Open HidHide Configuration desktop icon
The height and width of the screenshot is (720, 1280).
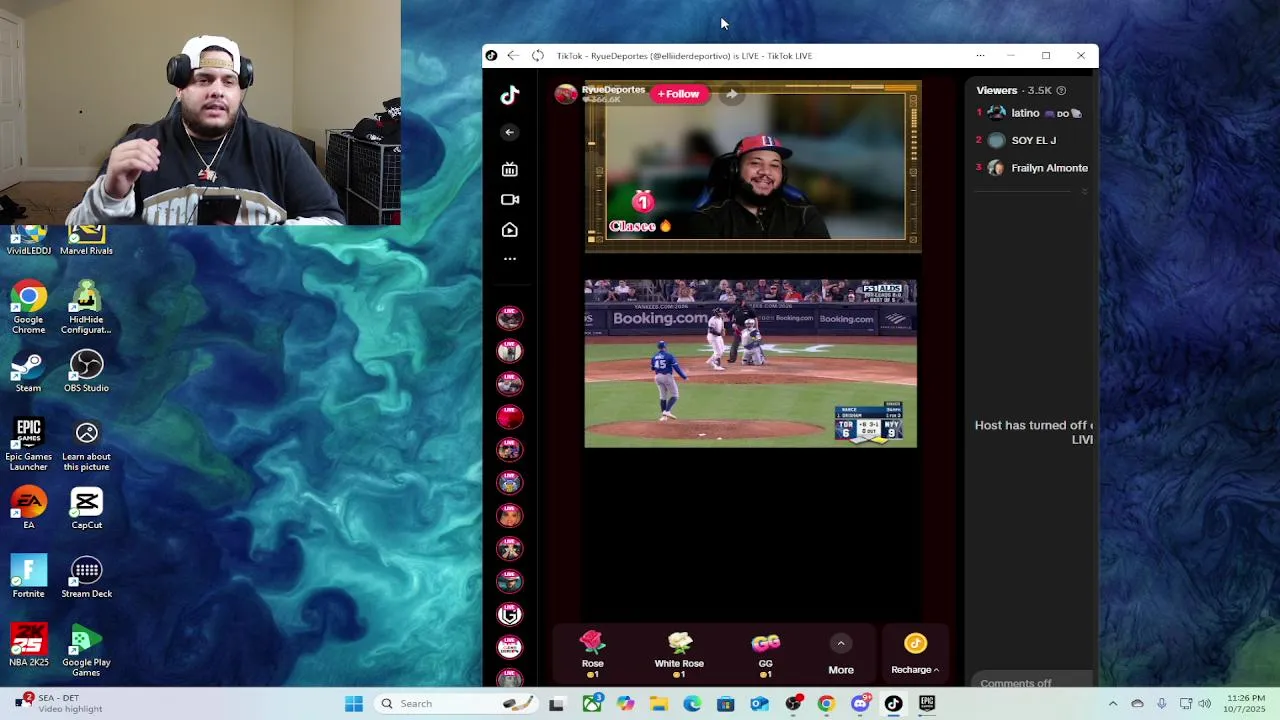pyautogui.click(x=87, y=308)
